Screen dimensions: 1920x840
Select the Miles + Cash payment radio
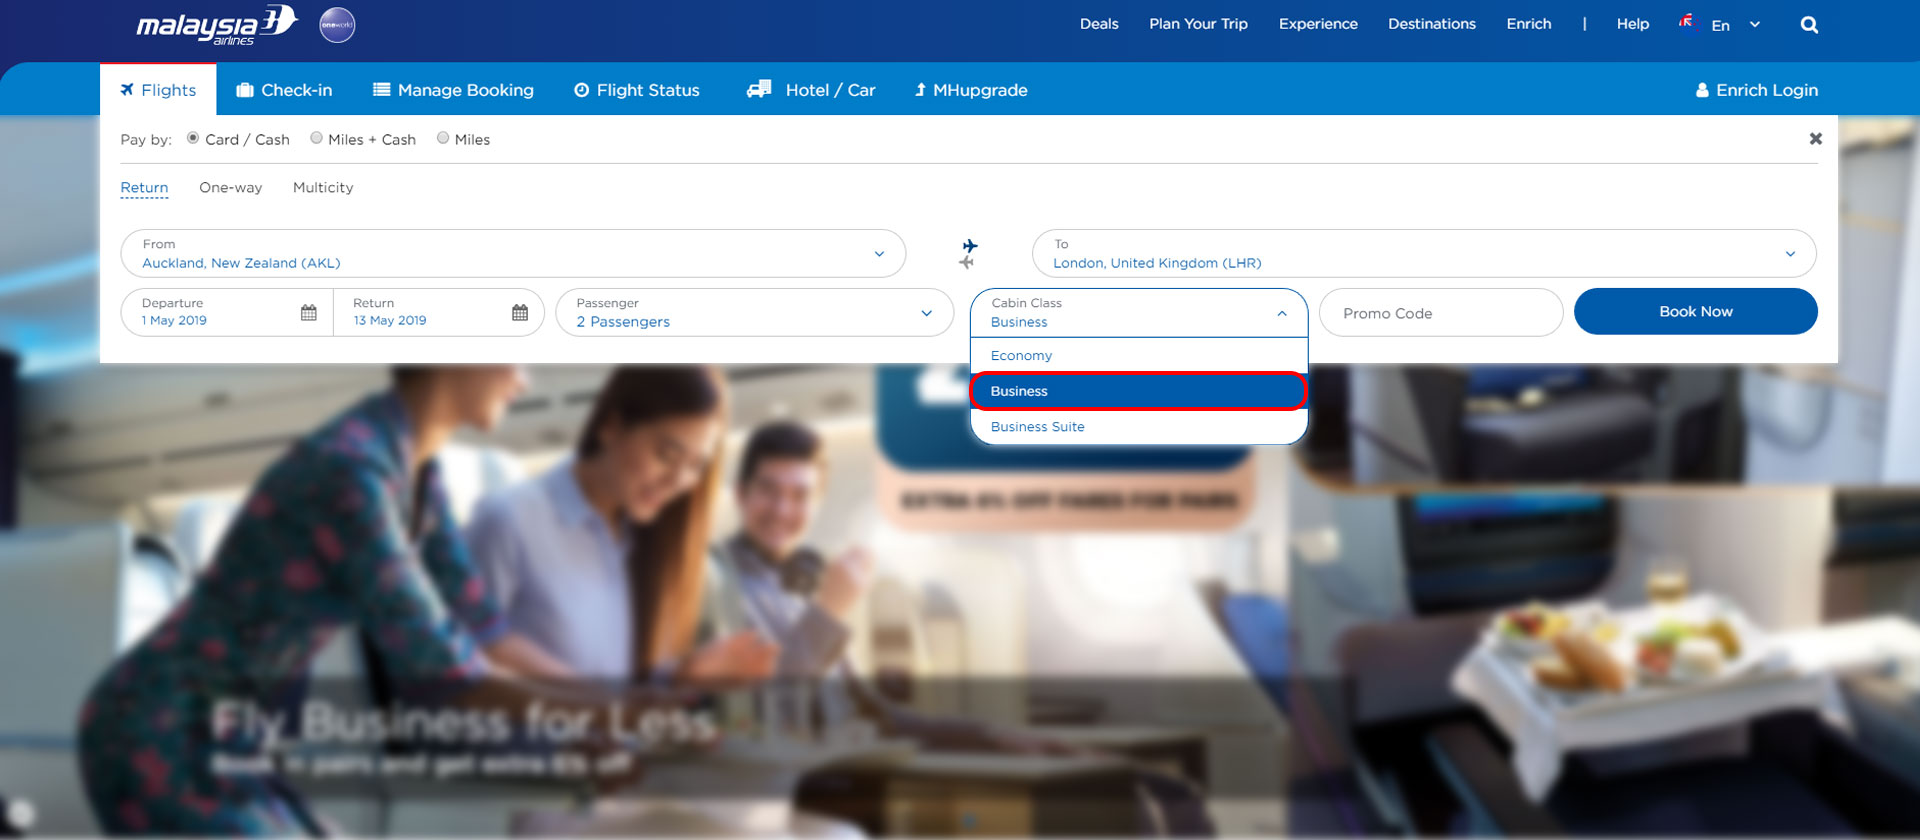(x=316, y=138)
